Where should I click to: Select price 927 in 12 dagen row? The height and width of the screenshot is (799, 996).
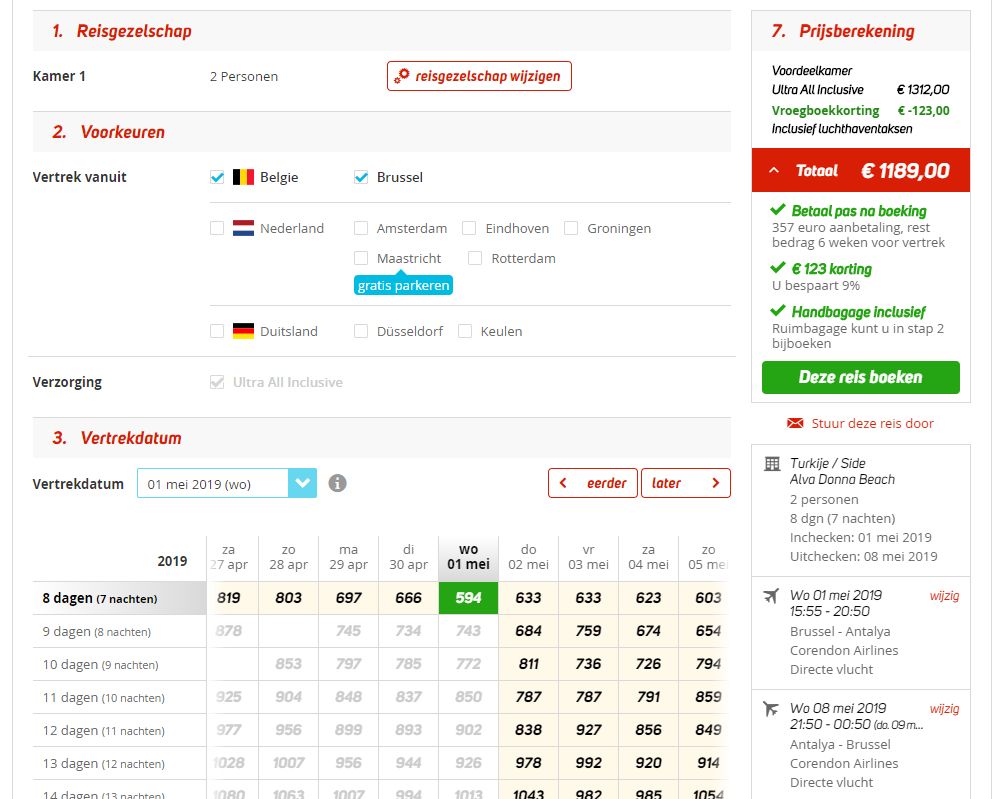click(x=588, y=730)
